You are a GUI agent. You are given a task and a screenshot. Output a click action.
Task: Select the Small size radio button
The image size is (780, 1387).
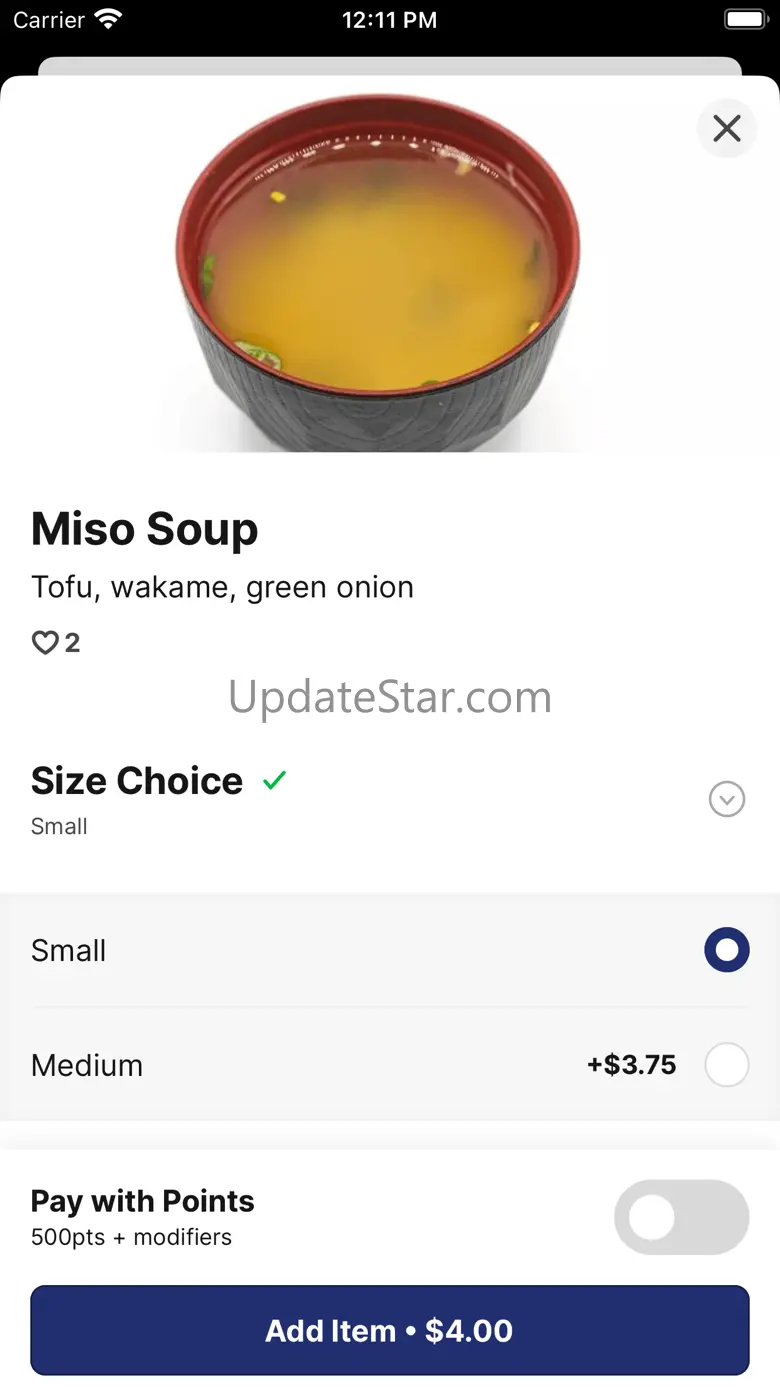point(727,950)
